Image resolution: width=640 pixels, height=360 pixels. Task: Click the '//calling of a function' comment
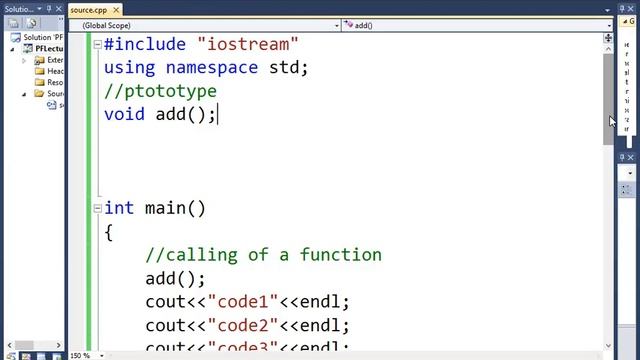point(264,255)
